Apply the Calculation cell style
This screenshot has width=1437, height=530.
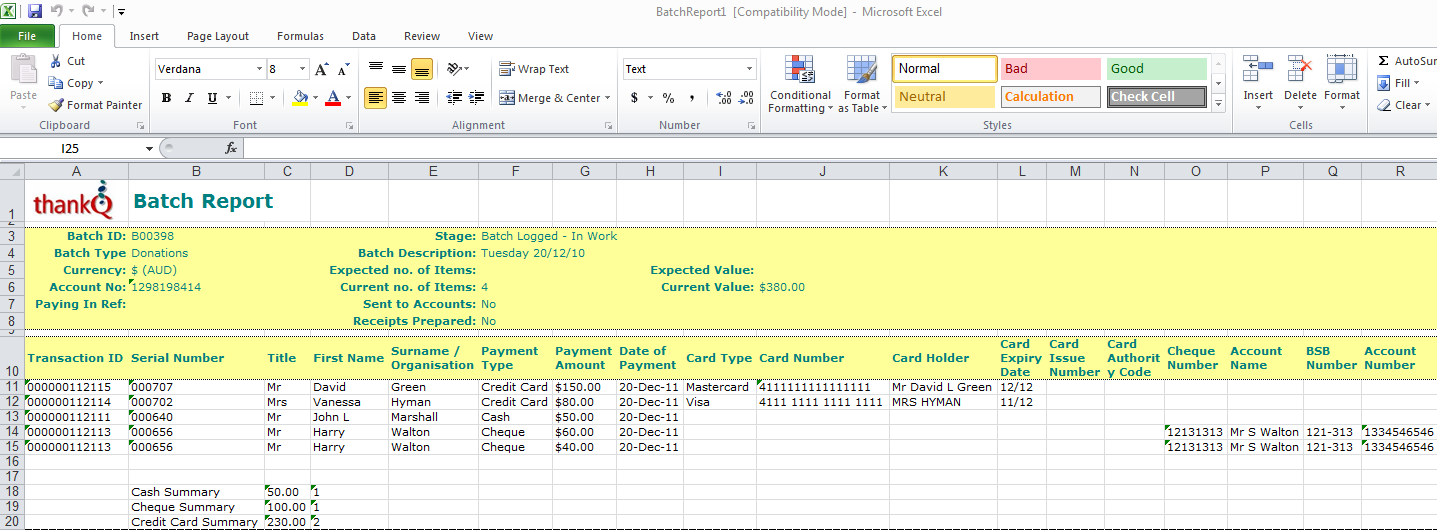pyautogui.click(x=1050, y=97)
